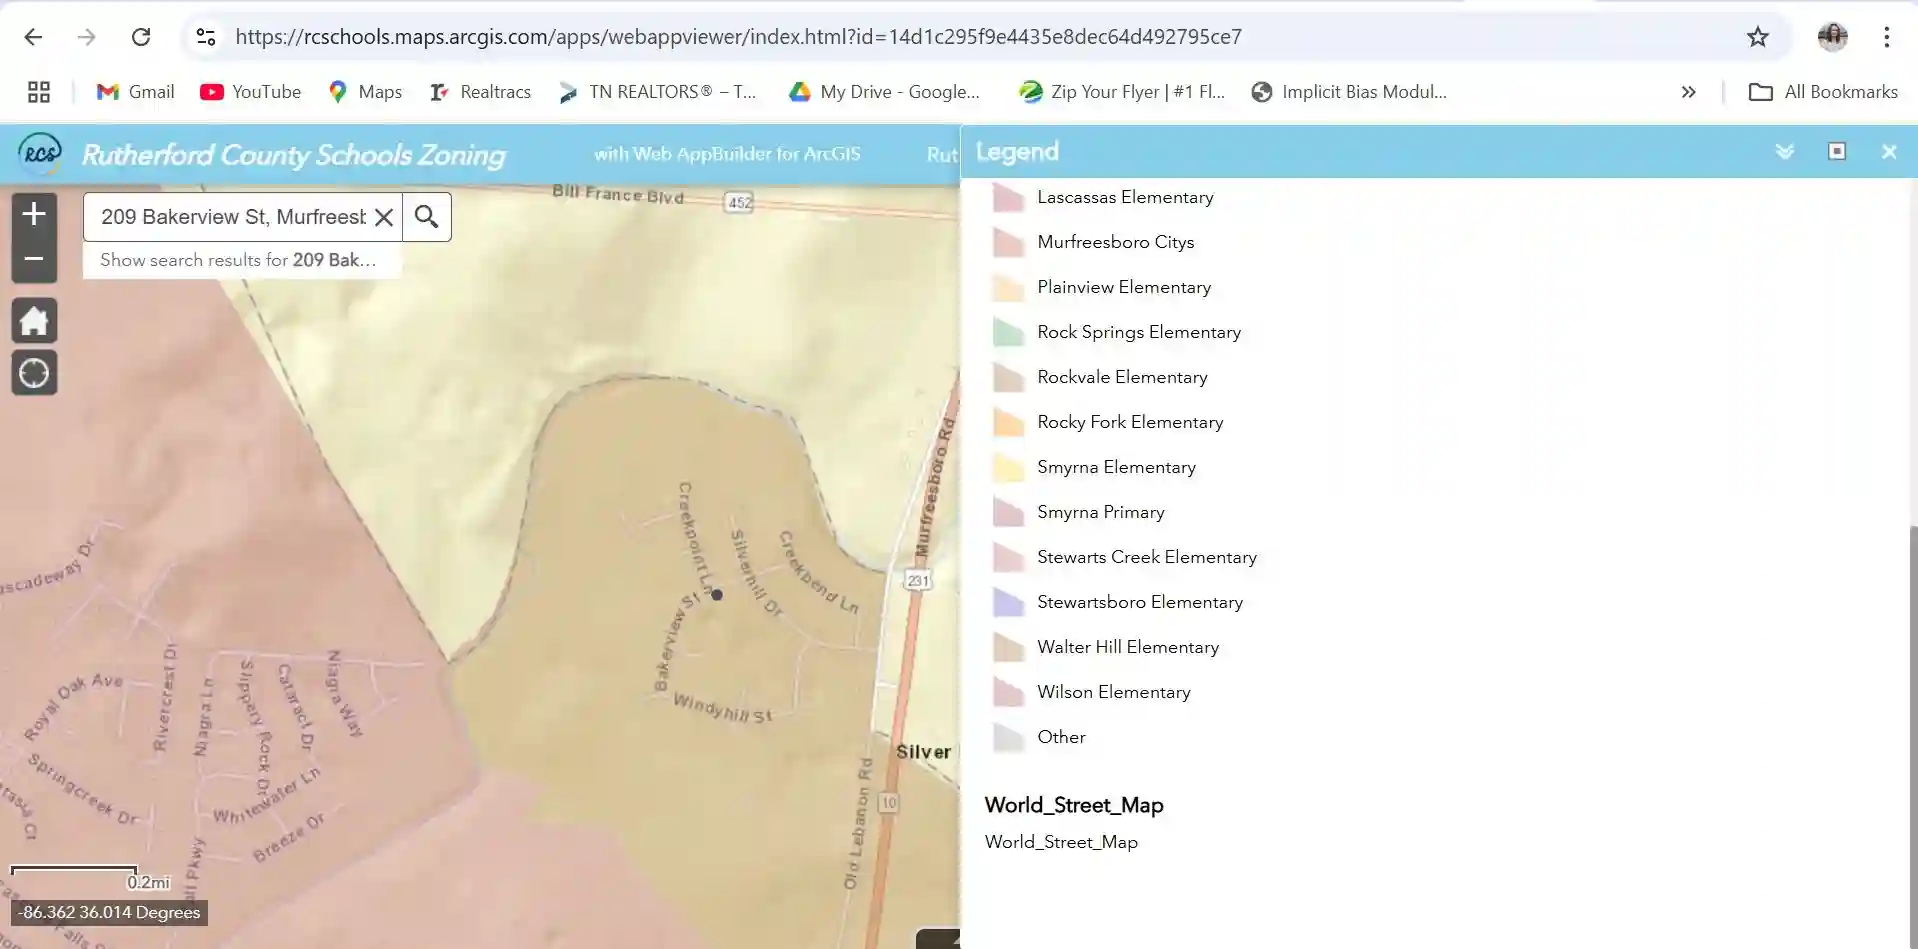Select Murfreesboro Citys legend label
The width and height of the screenshot is (1918, 949).
click(x=1116, y=242)
